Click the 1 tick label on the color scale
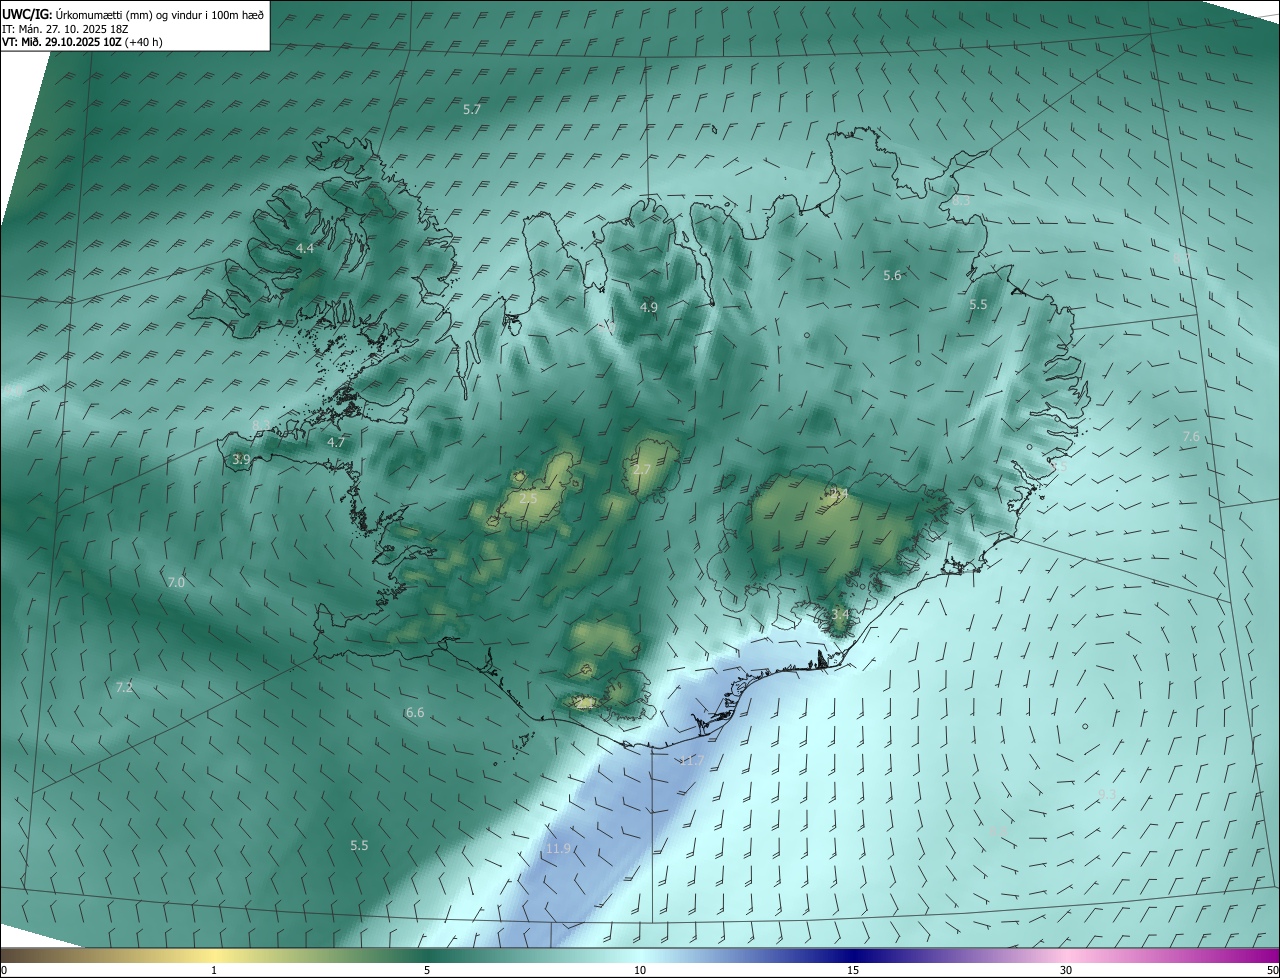This screenshot has height=978, width=1280. 214,971
